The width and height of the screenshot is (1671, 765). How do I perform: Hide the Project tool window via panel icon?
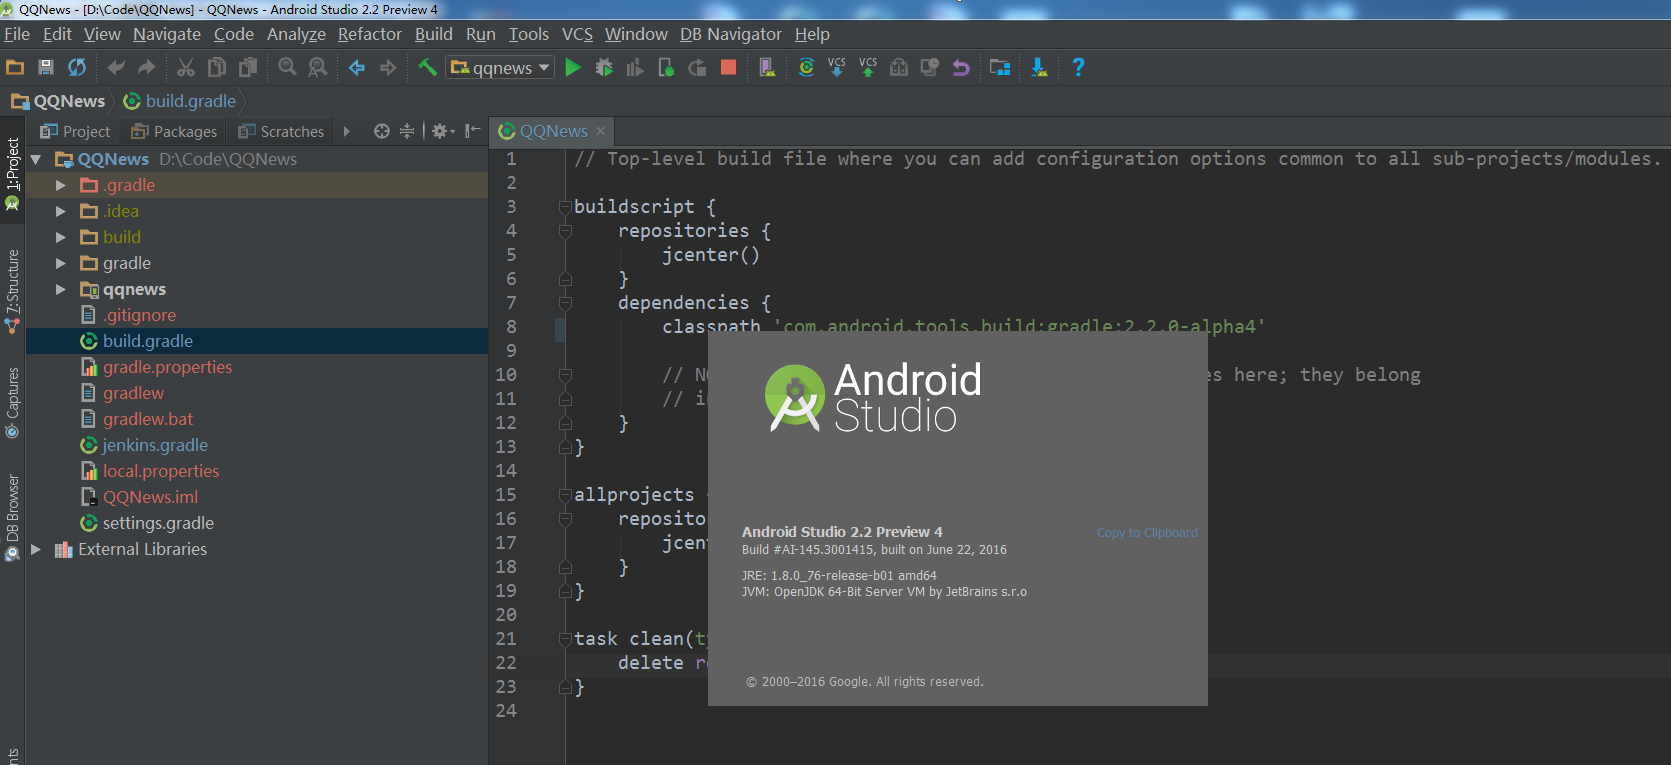point(473,131)
